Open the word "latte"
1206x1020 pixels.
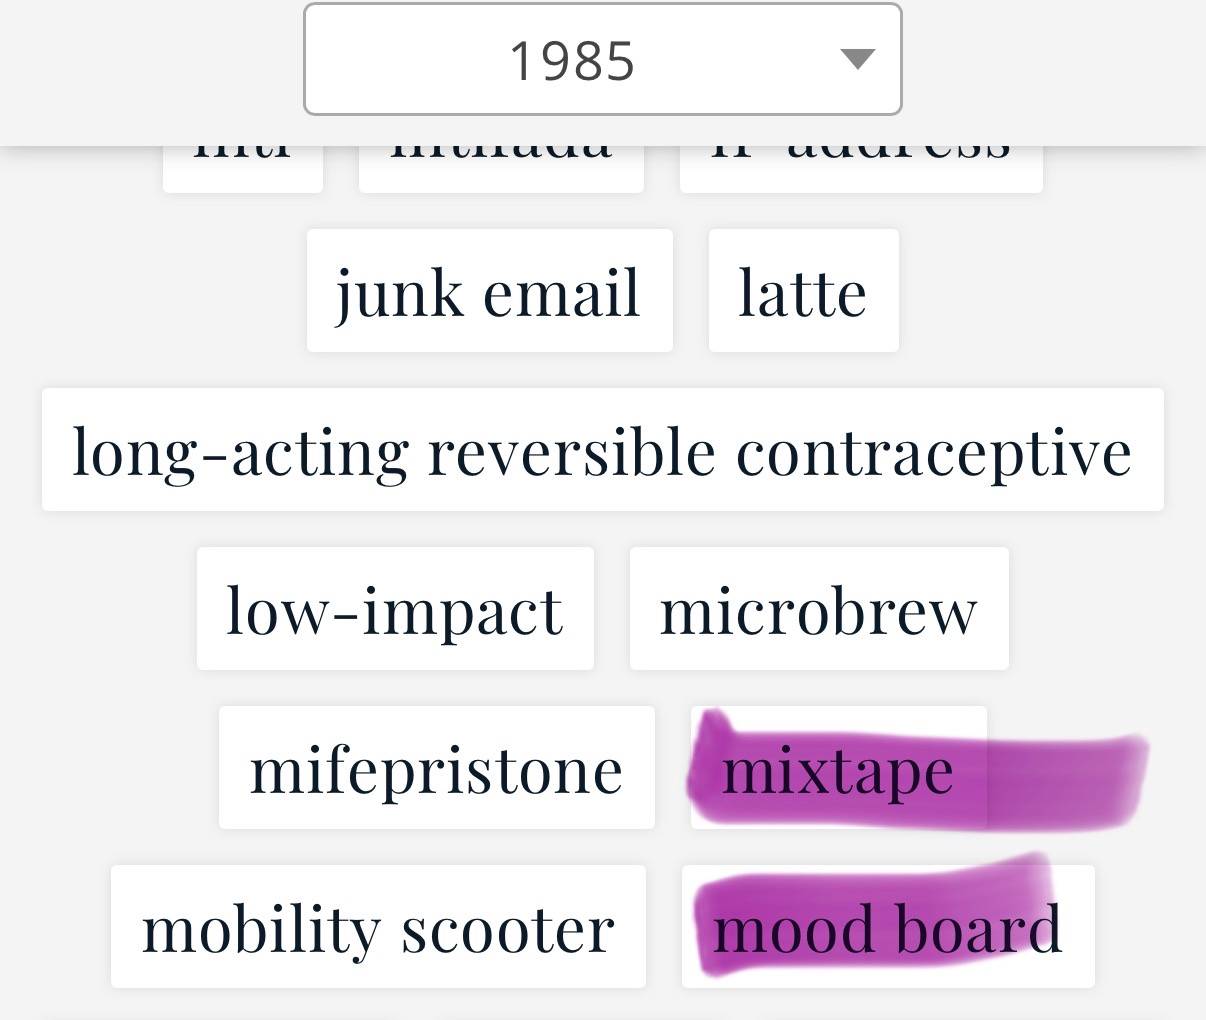coord(803,291)
